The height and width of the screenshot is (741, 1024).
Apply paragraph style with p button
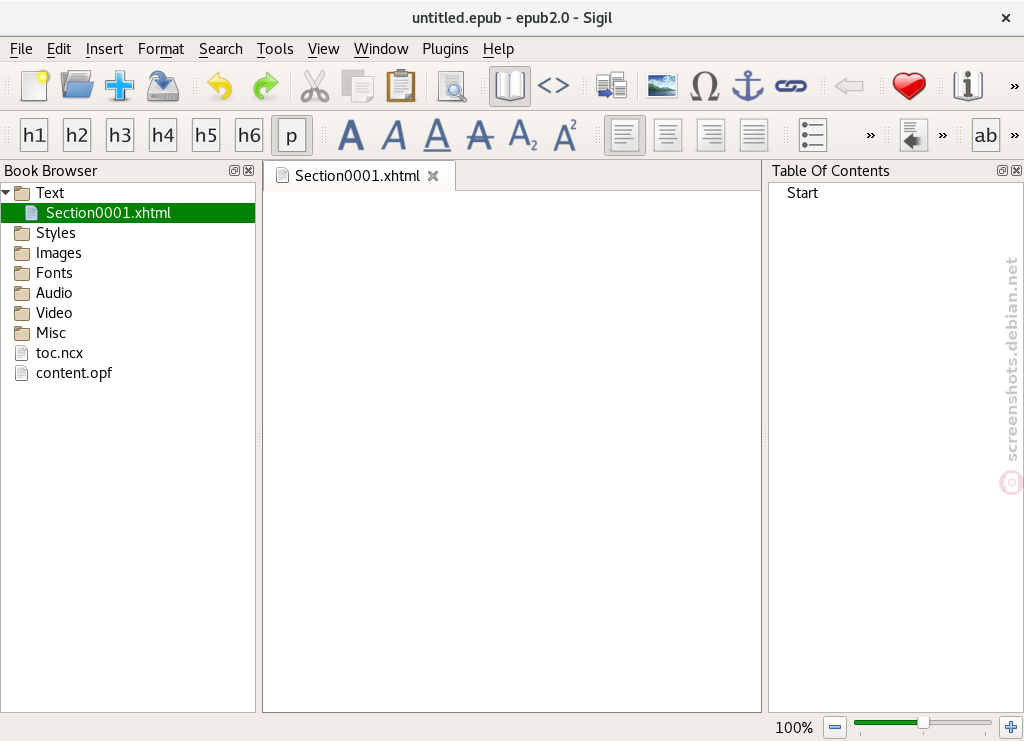pos(292,135)
